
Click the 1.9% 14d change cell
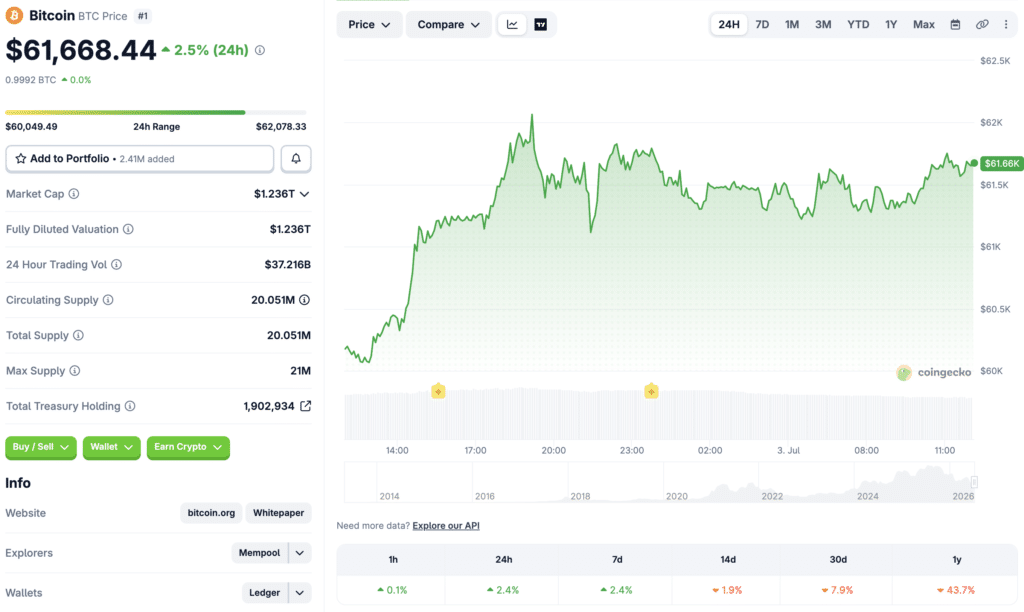pos(728,590)
